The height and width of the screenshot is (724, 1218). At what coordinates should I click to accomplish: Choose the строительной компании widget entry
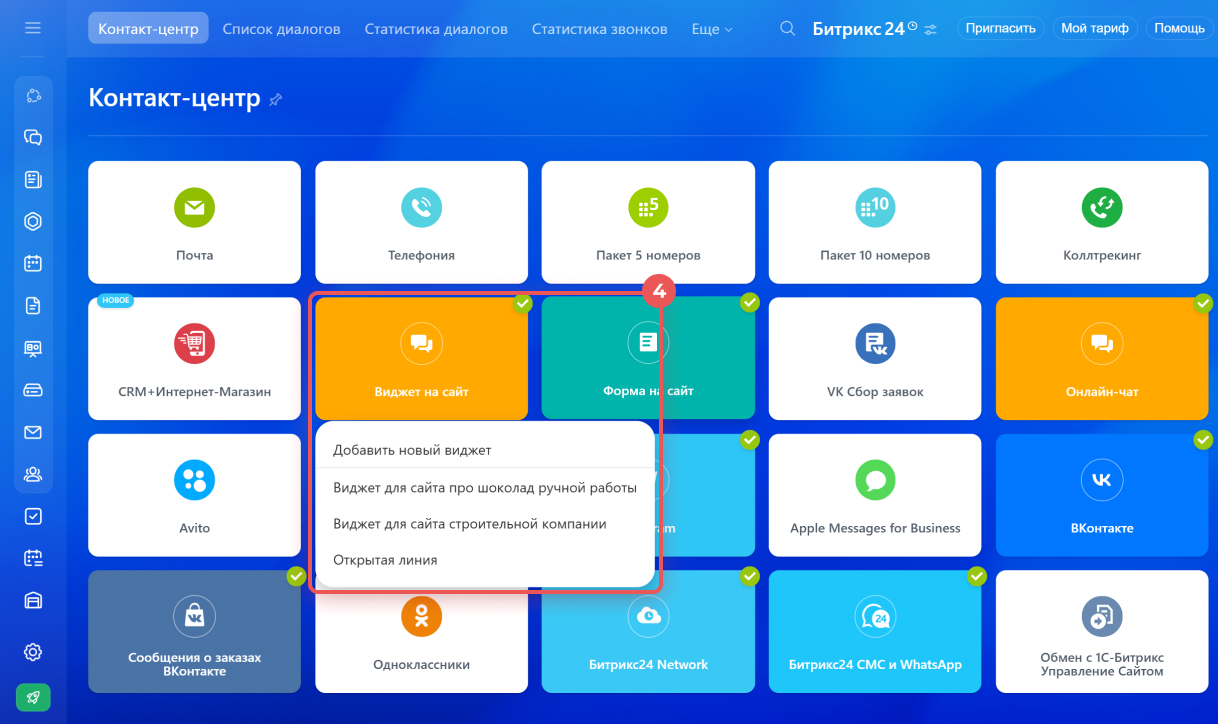point(484,524)
